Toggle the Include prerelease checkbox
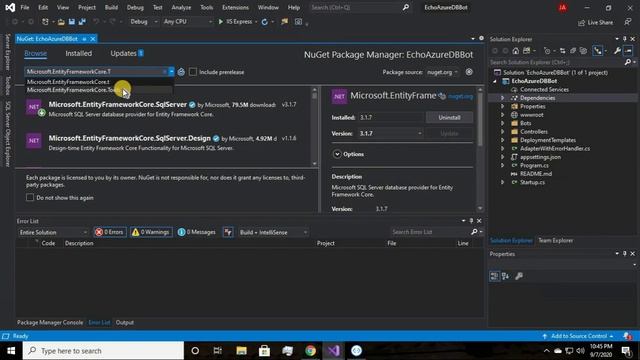 193,72
